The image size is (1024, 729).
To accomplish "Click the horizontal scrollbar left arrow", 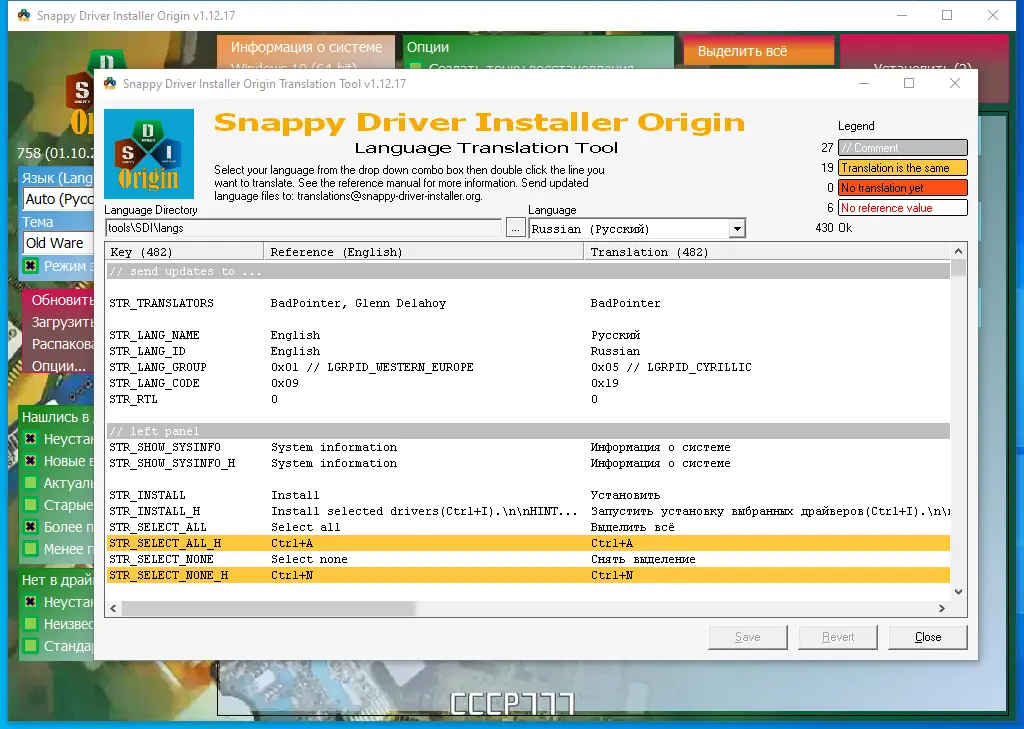I will click(x=114, y=608).
